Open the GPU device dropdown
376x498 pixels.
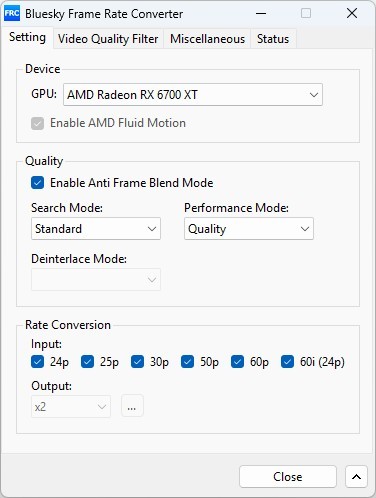pyautogui.click(x=193, y=95)
